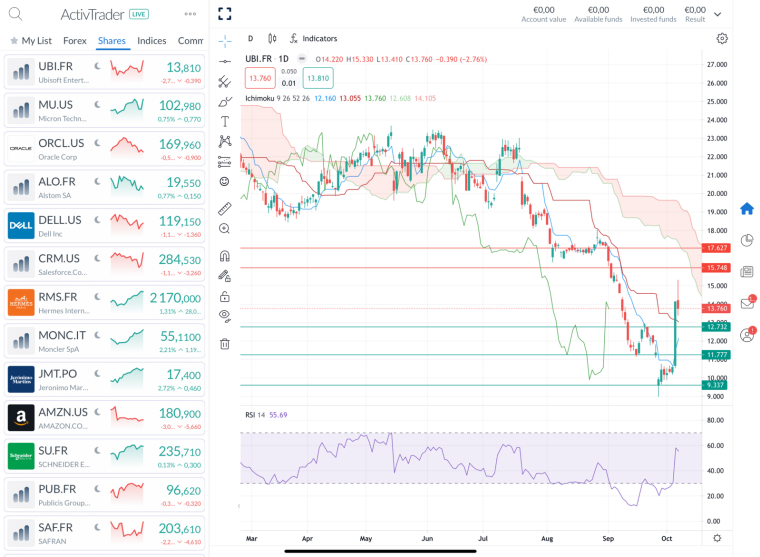Open chart settings gear at top right
The height and width of the screenshot is (557, 760).
click(x=722, y=38)
